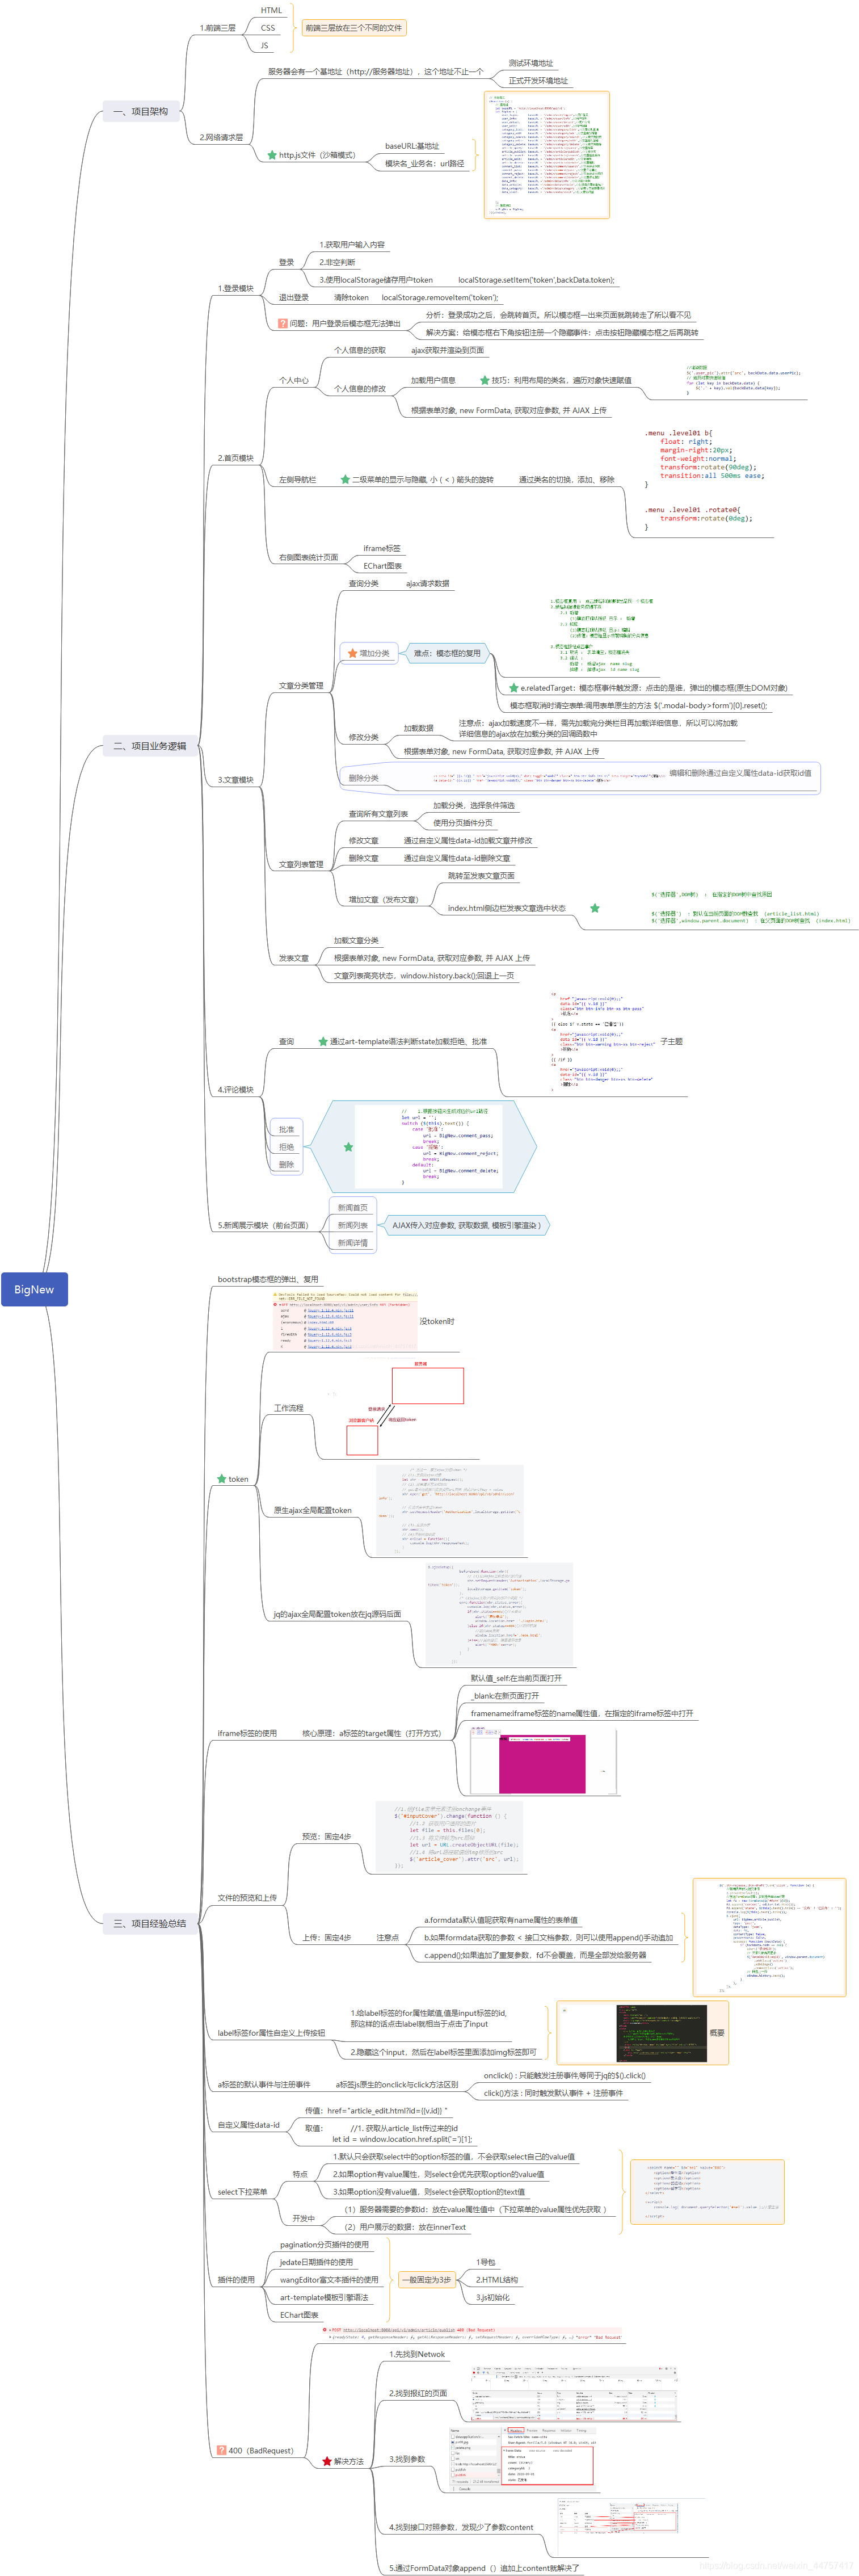Viewport: 859px width, 2576px height.
Task: Select the 3.文章模块 branch
Action: 236,780
